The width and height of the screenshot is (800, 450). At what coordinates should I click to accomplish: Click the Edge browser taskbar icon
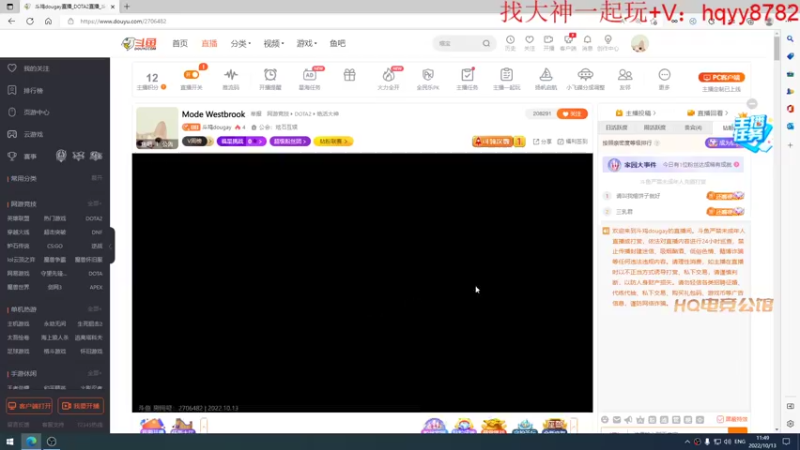[31, 442]
